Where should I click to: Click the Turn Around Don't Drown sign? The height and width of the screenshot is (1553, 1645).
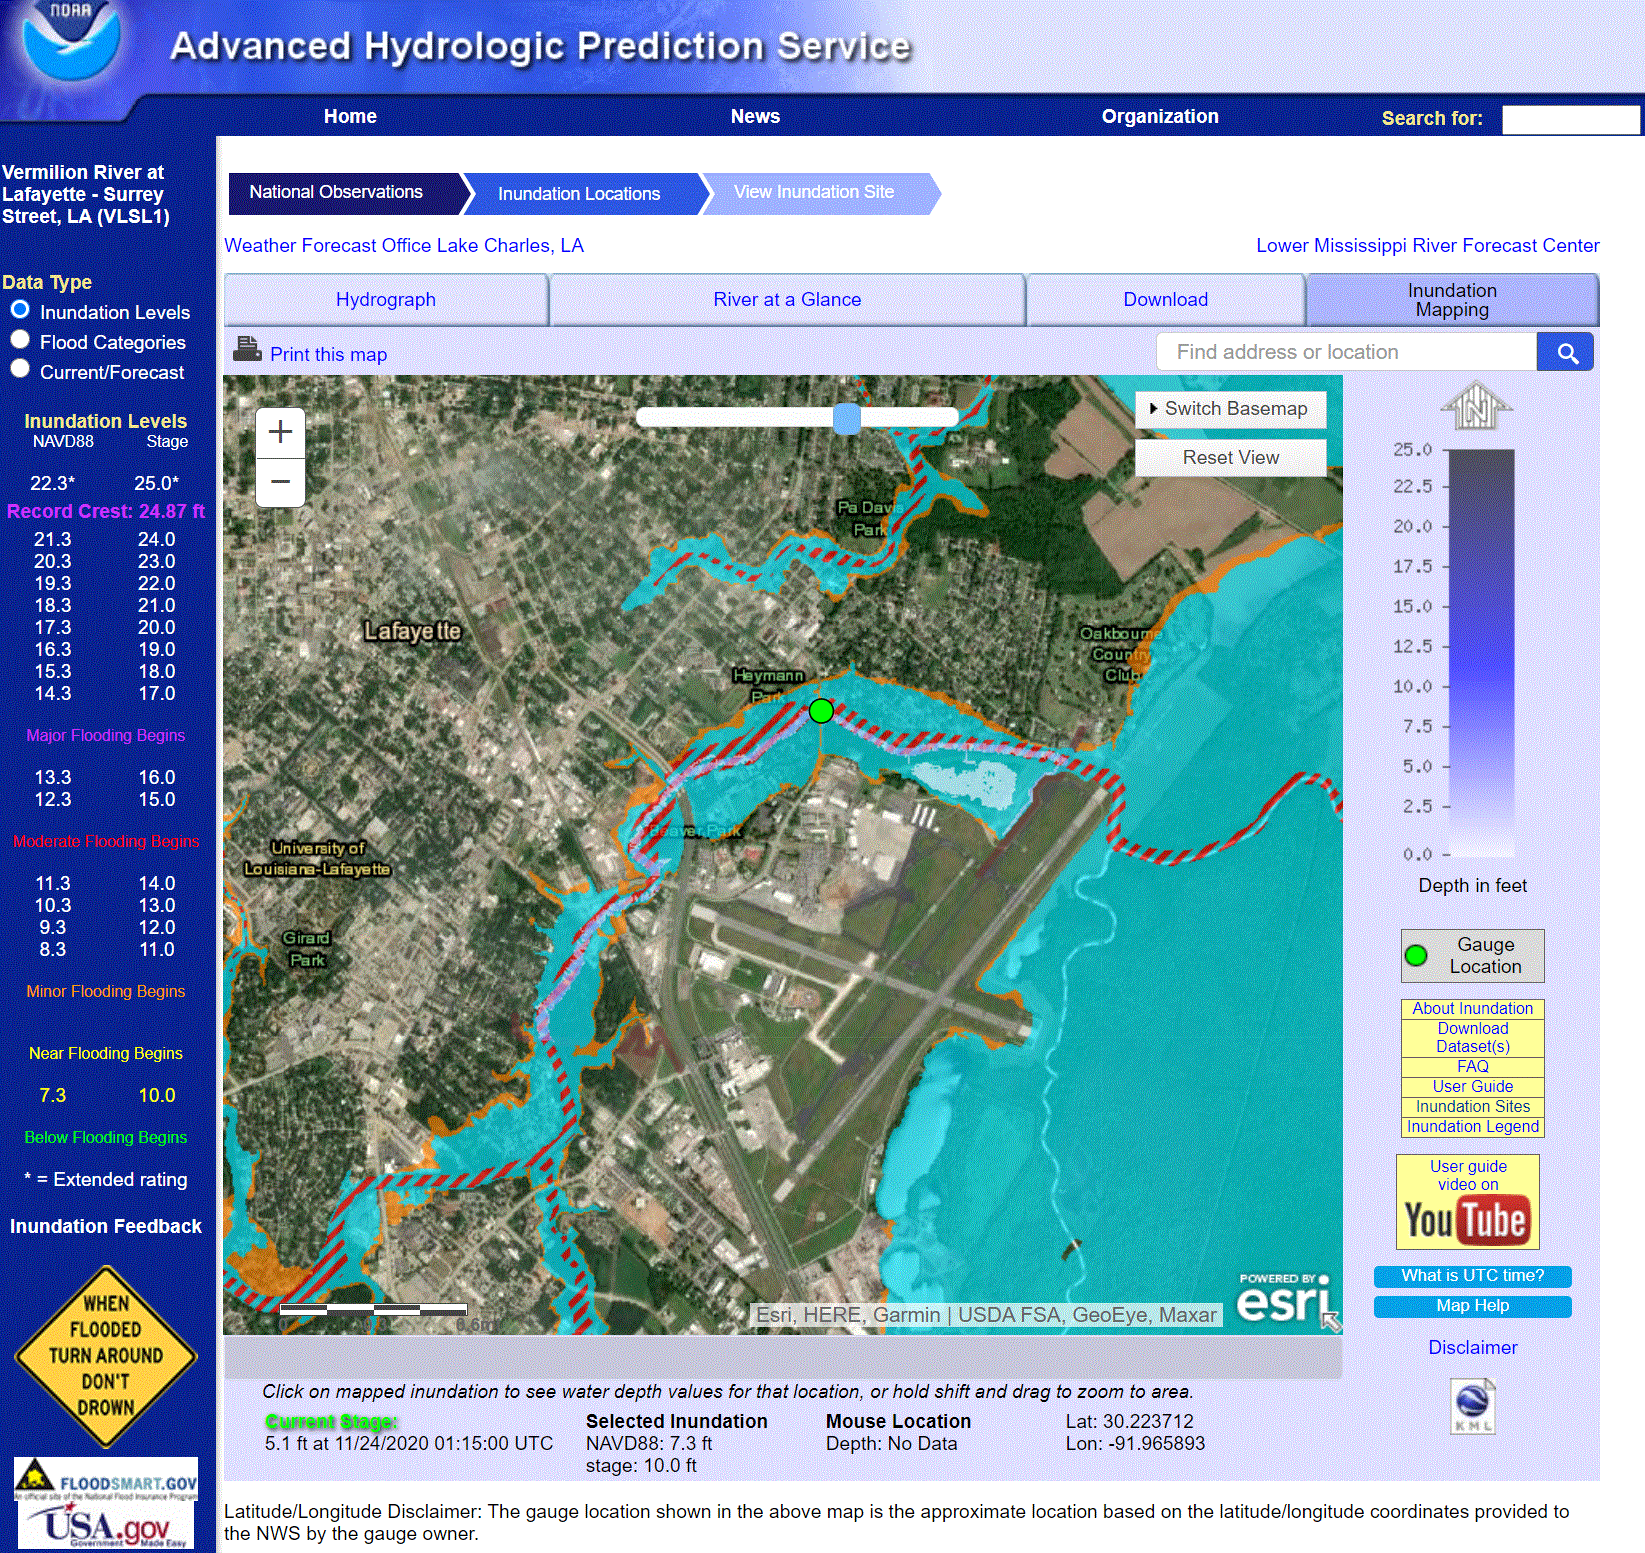106,1357
